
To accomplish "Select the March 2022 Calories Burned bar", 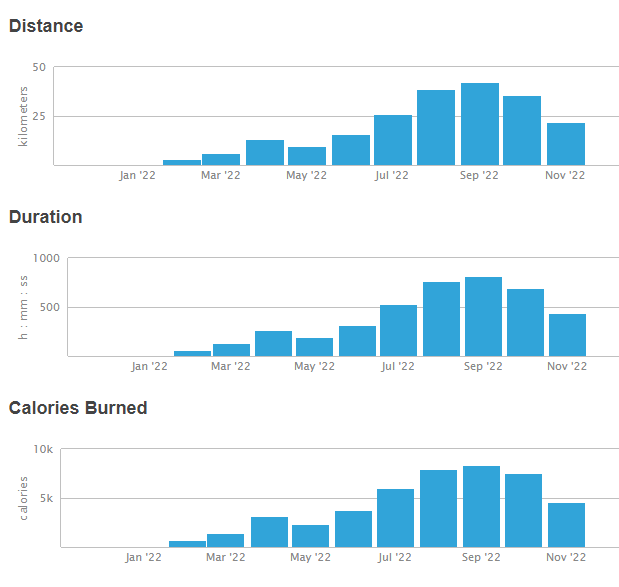I will point(225,541).
